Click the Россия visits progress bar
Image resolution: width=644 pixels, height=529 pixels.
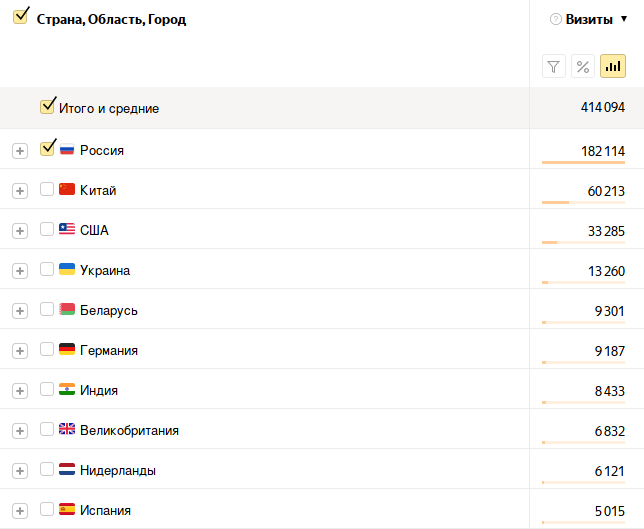(x=583, y=162)
